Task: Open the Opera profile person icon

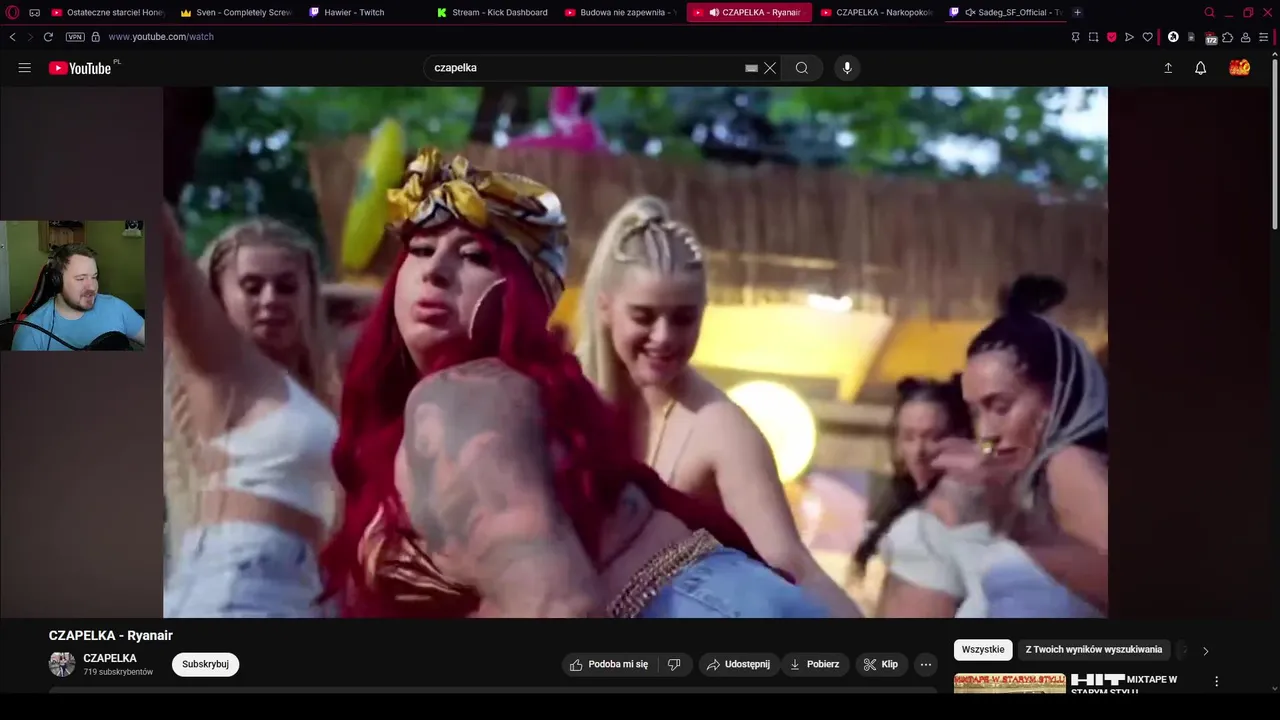Action: [1246, 37]
